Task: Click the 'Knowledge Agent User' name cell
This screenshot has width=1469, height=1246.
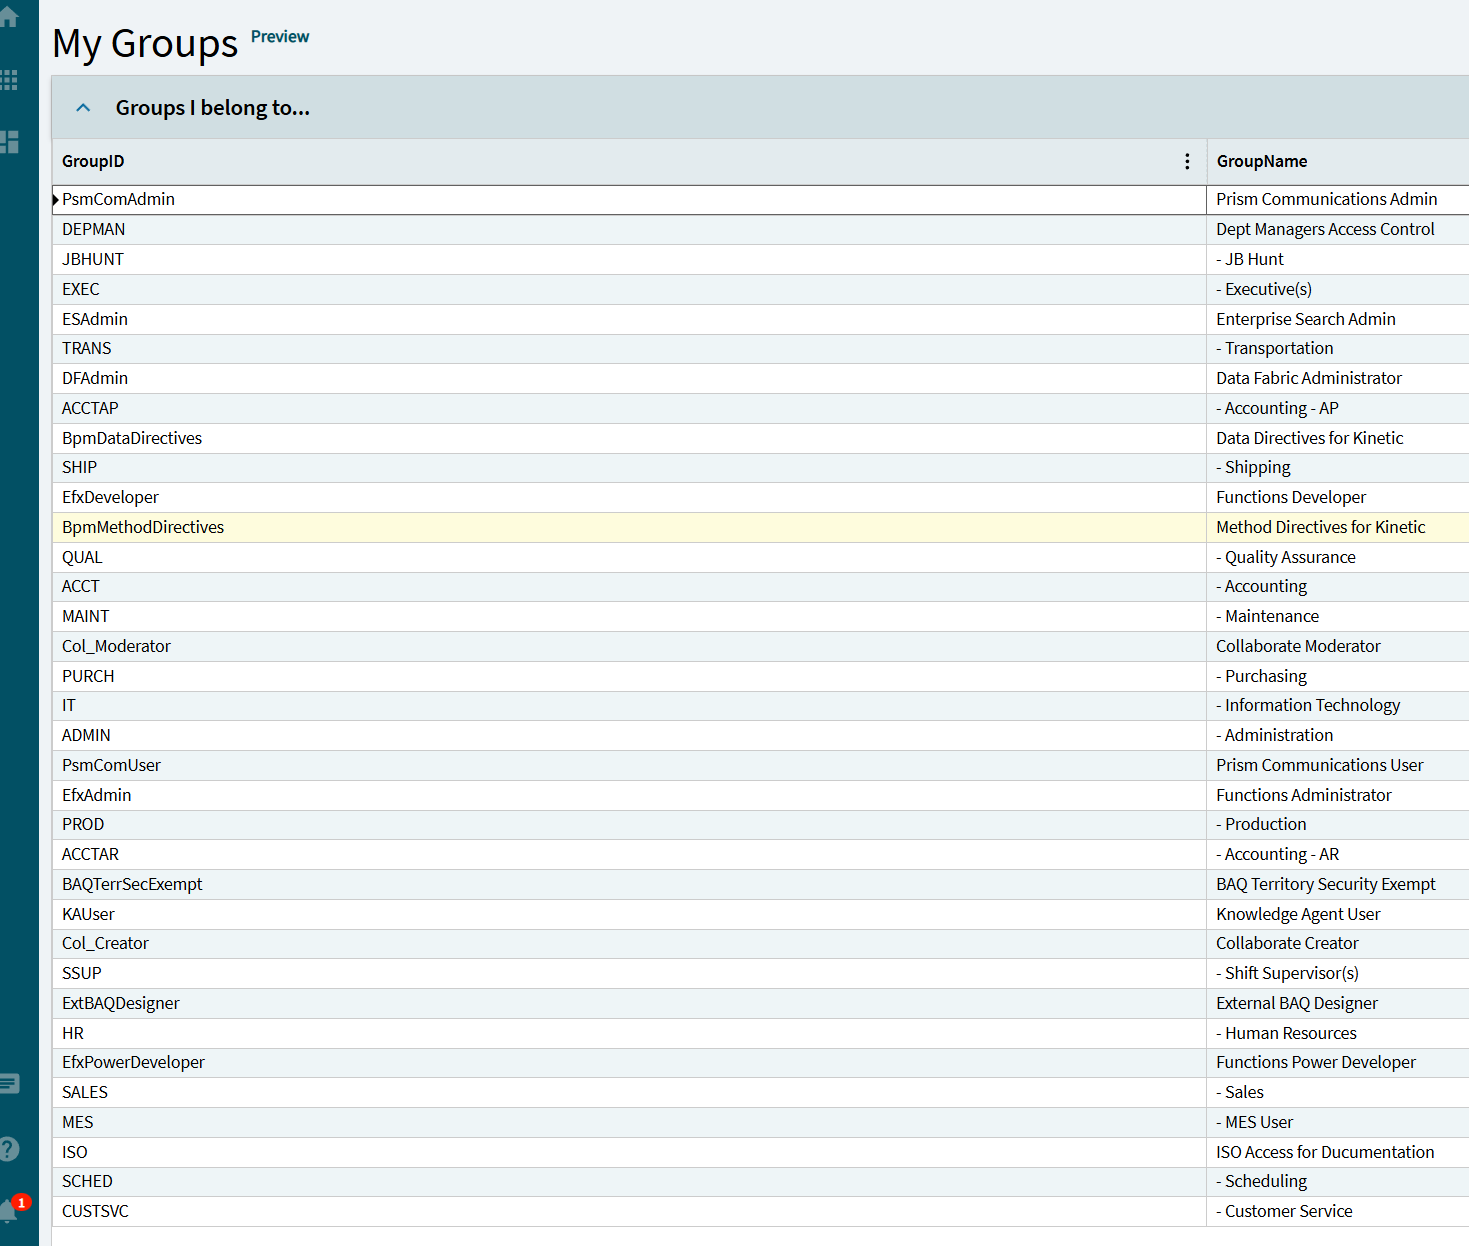Action: [x=1297, y=914]
